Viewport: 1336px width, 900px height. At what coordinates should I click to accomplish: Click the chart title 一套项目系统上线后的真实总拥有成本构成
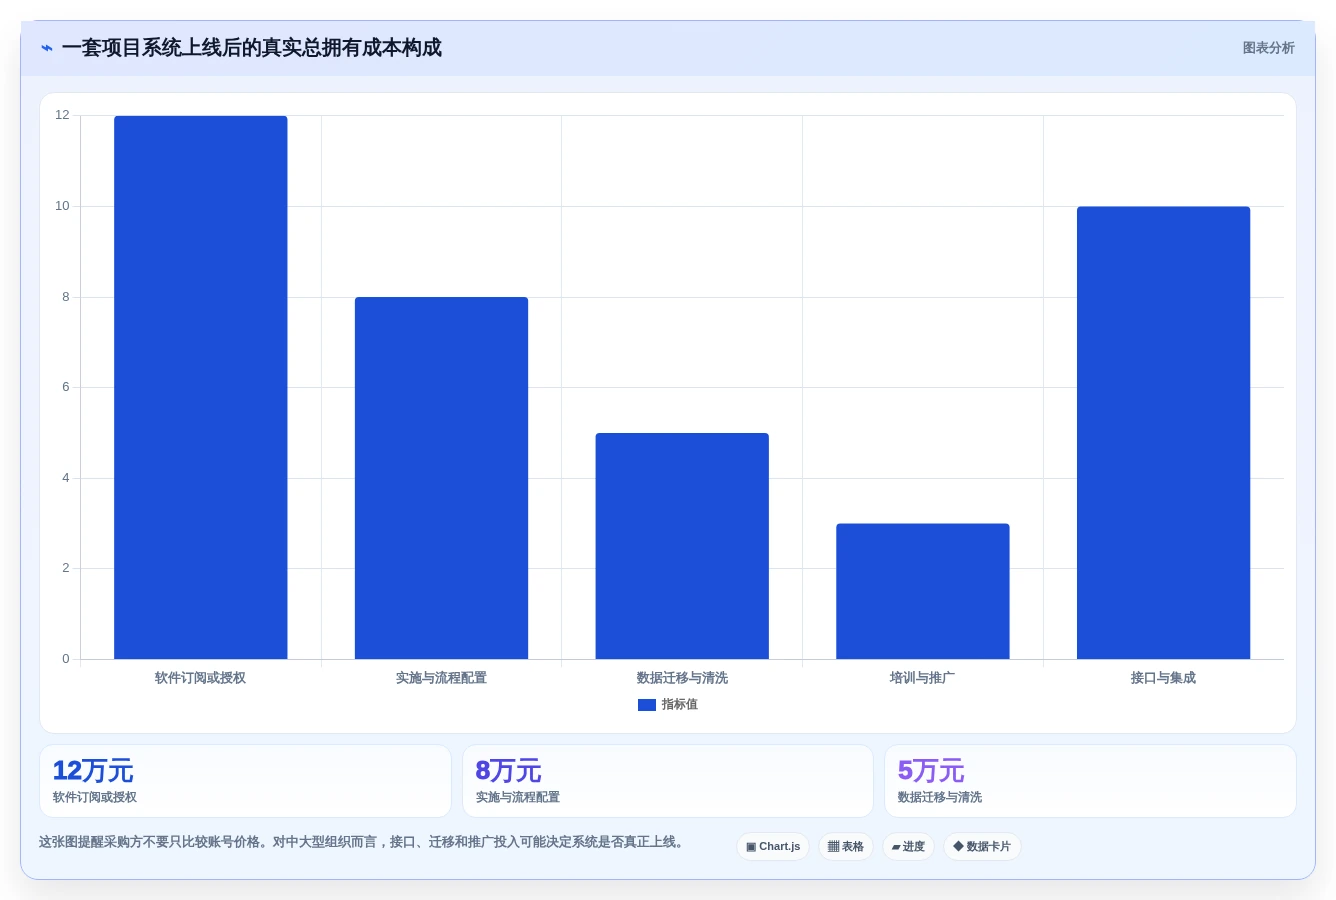point(251,48)
